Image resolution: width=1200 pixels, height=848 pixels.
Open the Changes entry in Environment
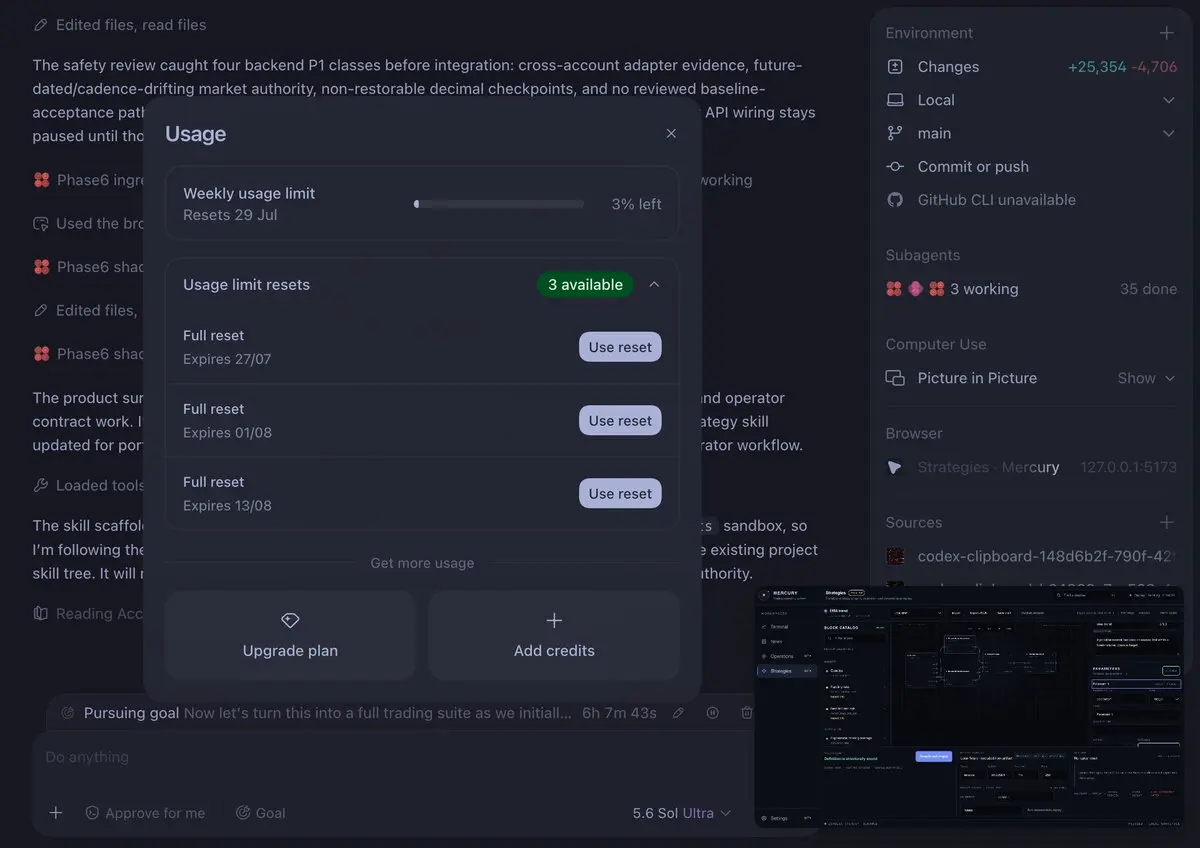coord(1031,67)
